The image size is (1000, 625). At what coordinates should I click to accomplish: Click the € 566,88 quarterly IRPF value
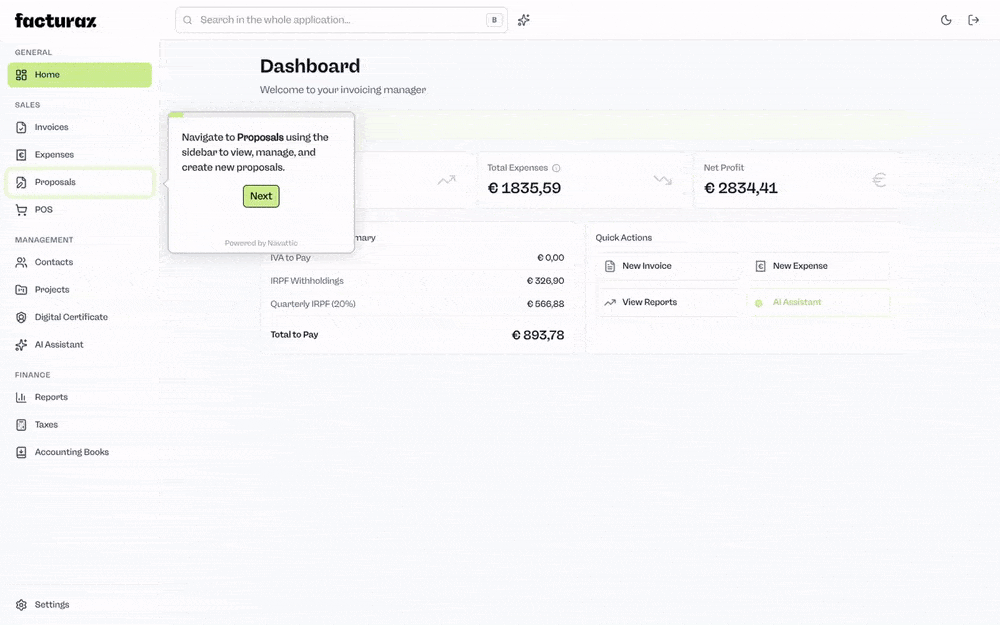click(545, 304)
